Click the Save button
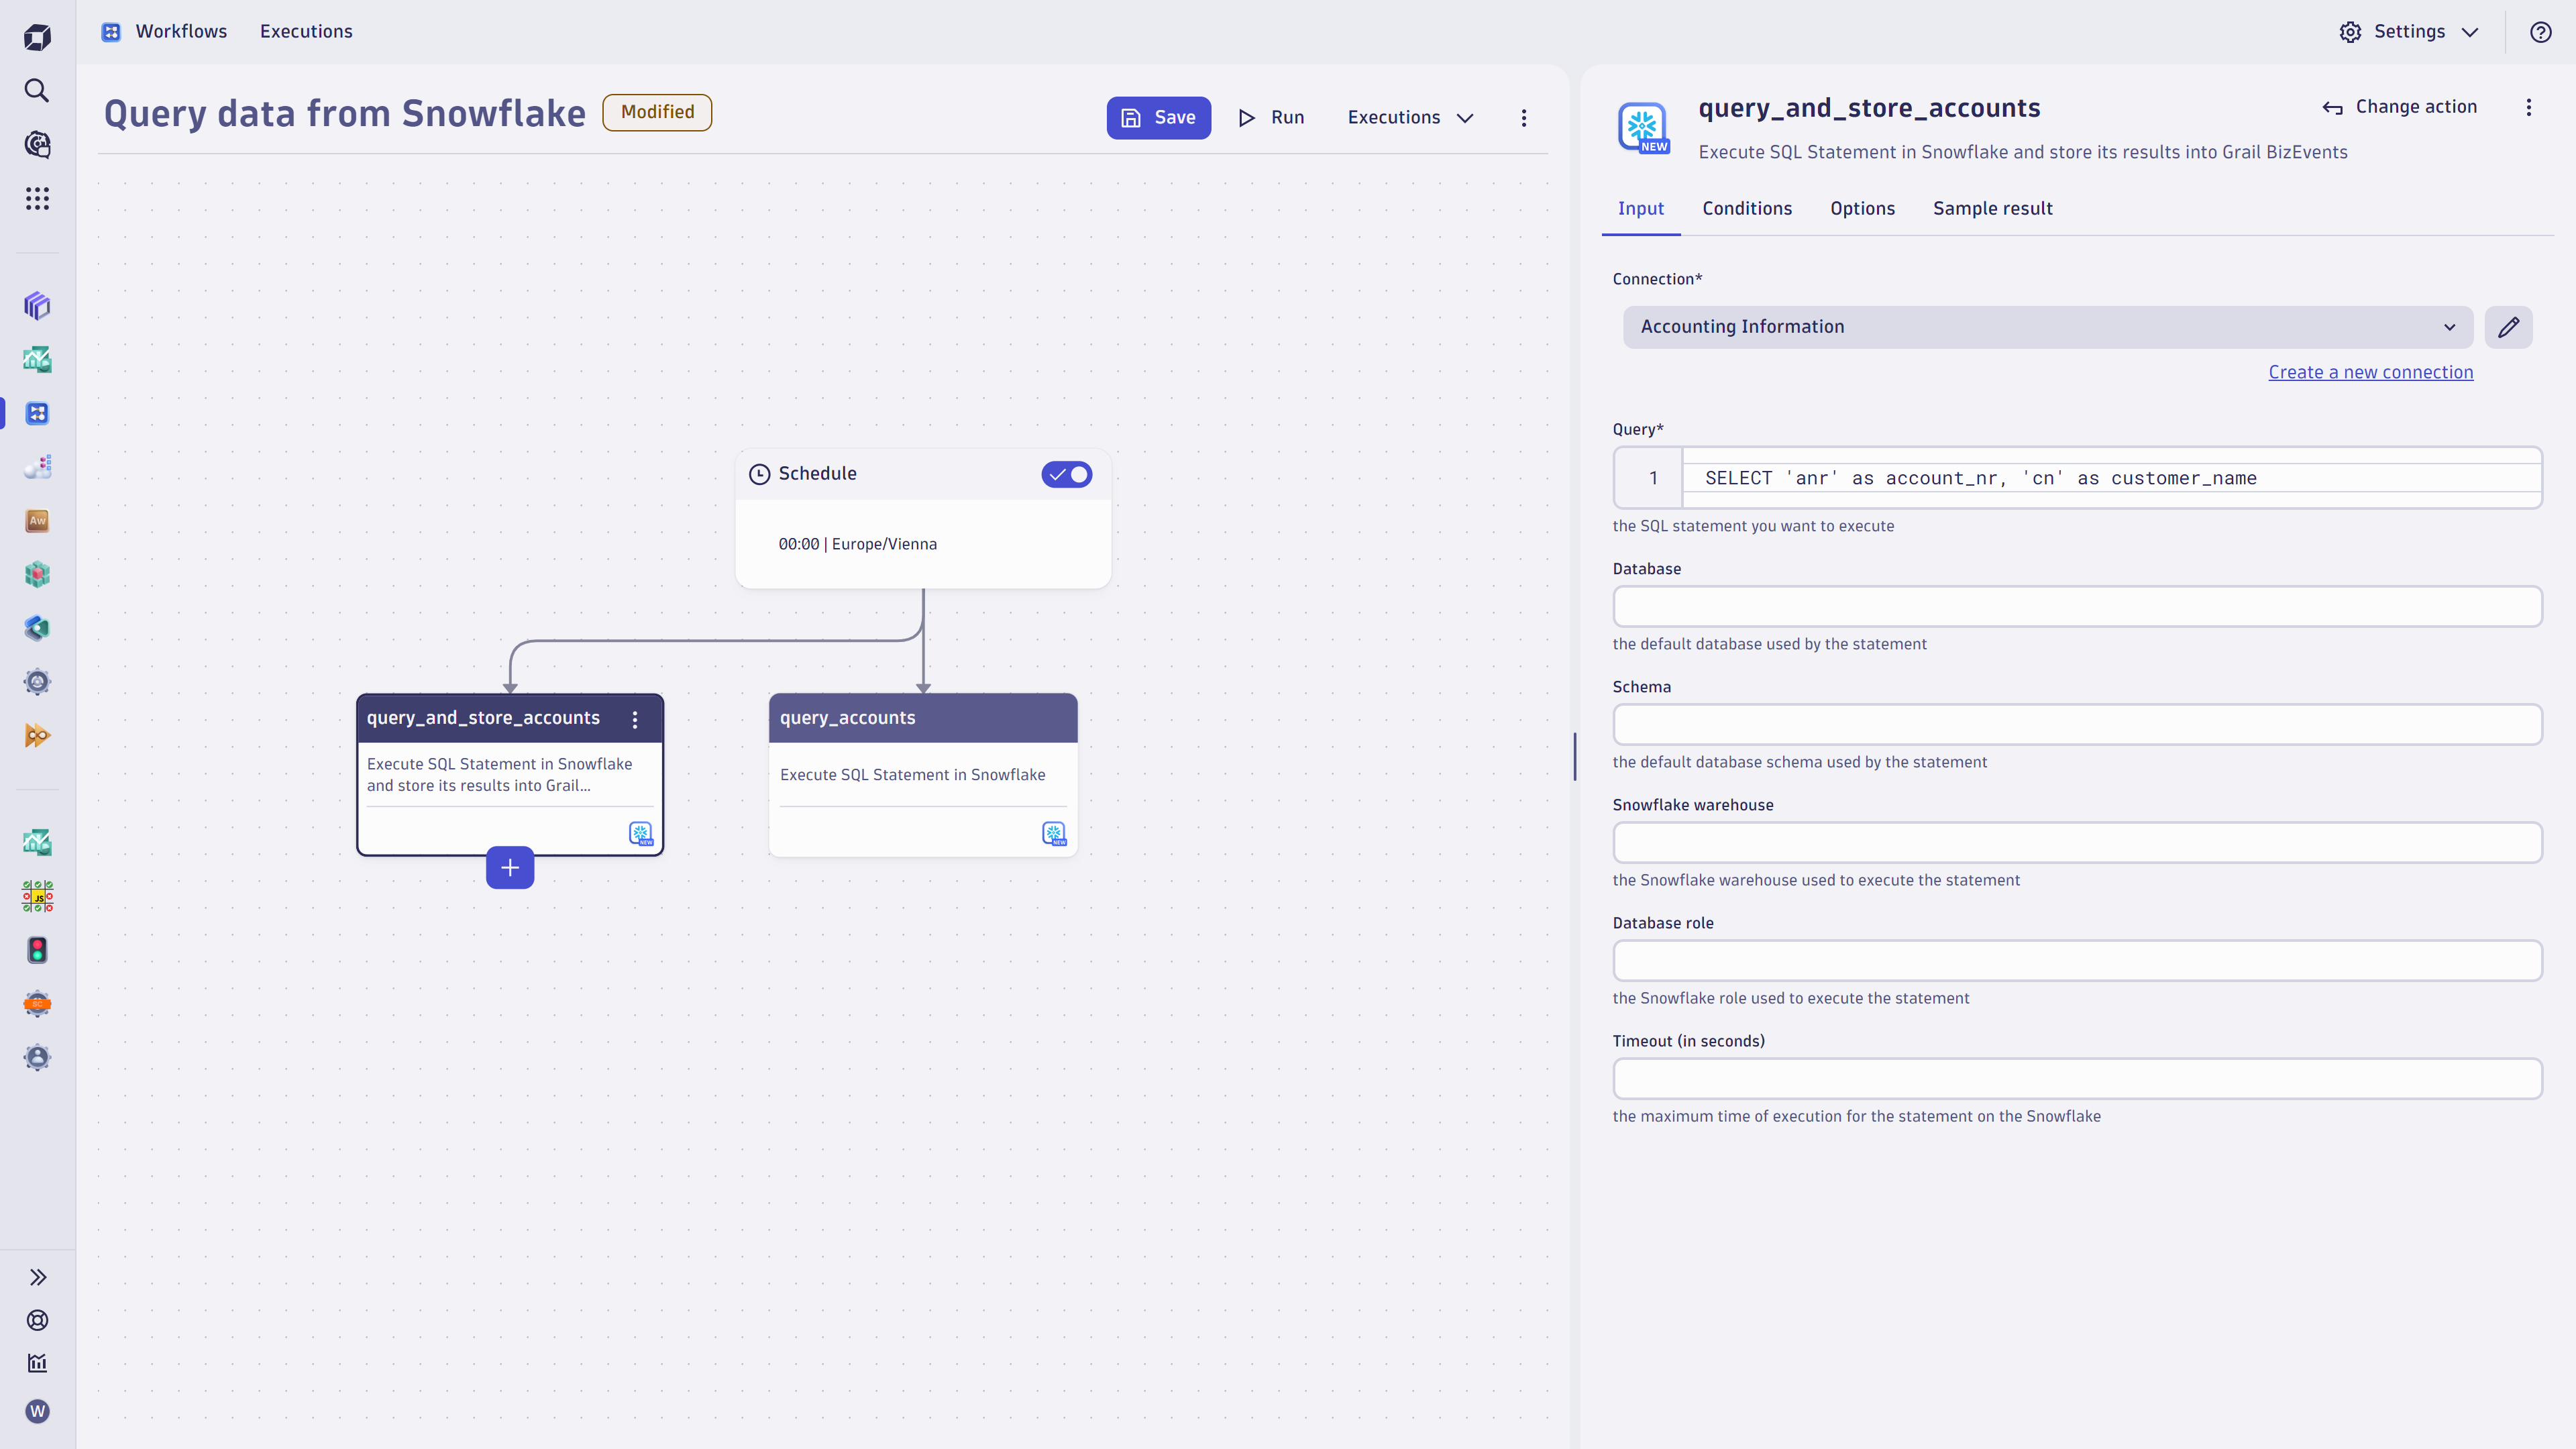The height and width of the screenshot is (1449, 2576). click(x=1158, y=117)
